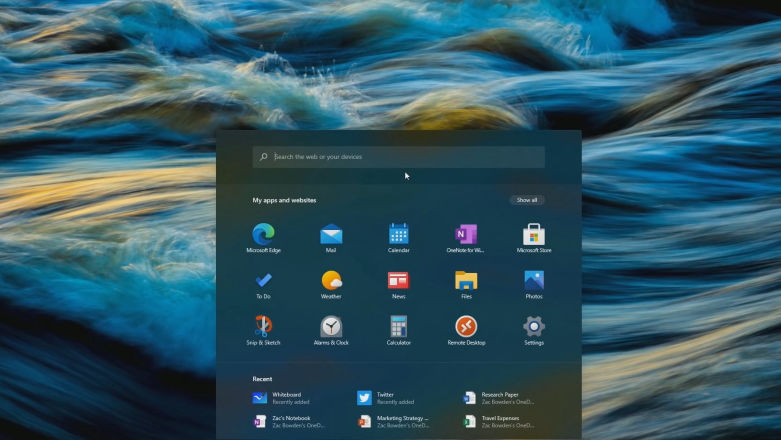Click the Show all button
This screenshot has height=440, width=781.
[526, 200]
